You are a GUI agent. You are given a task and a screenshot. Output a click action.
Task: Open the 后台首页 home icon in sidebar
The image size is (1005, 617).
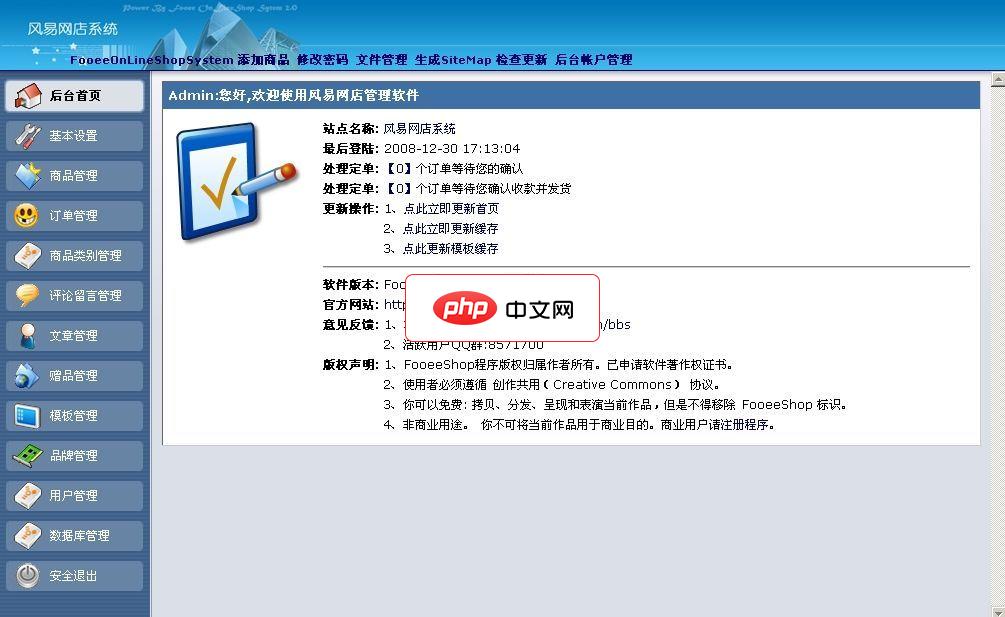click(25, 96)
